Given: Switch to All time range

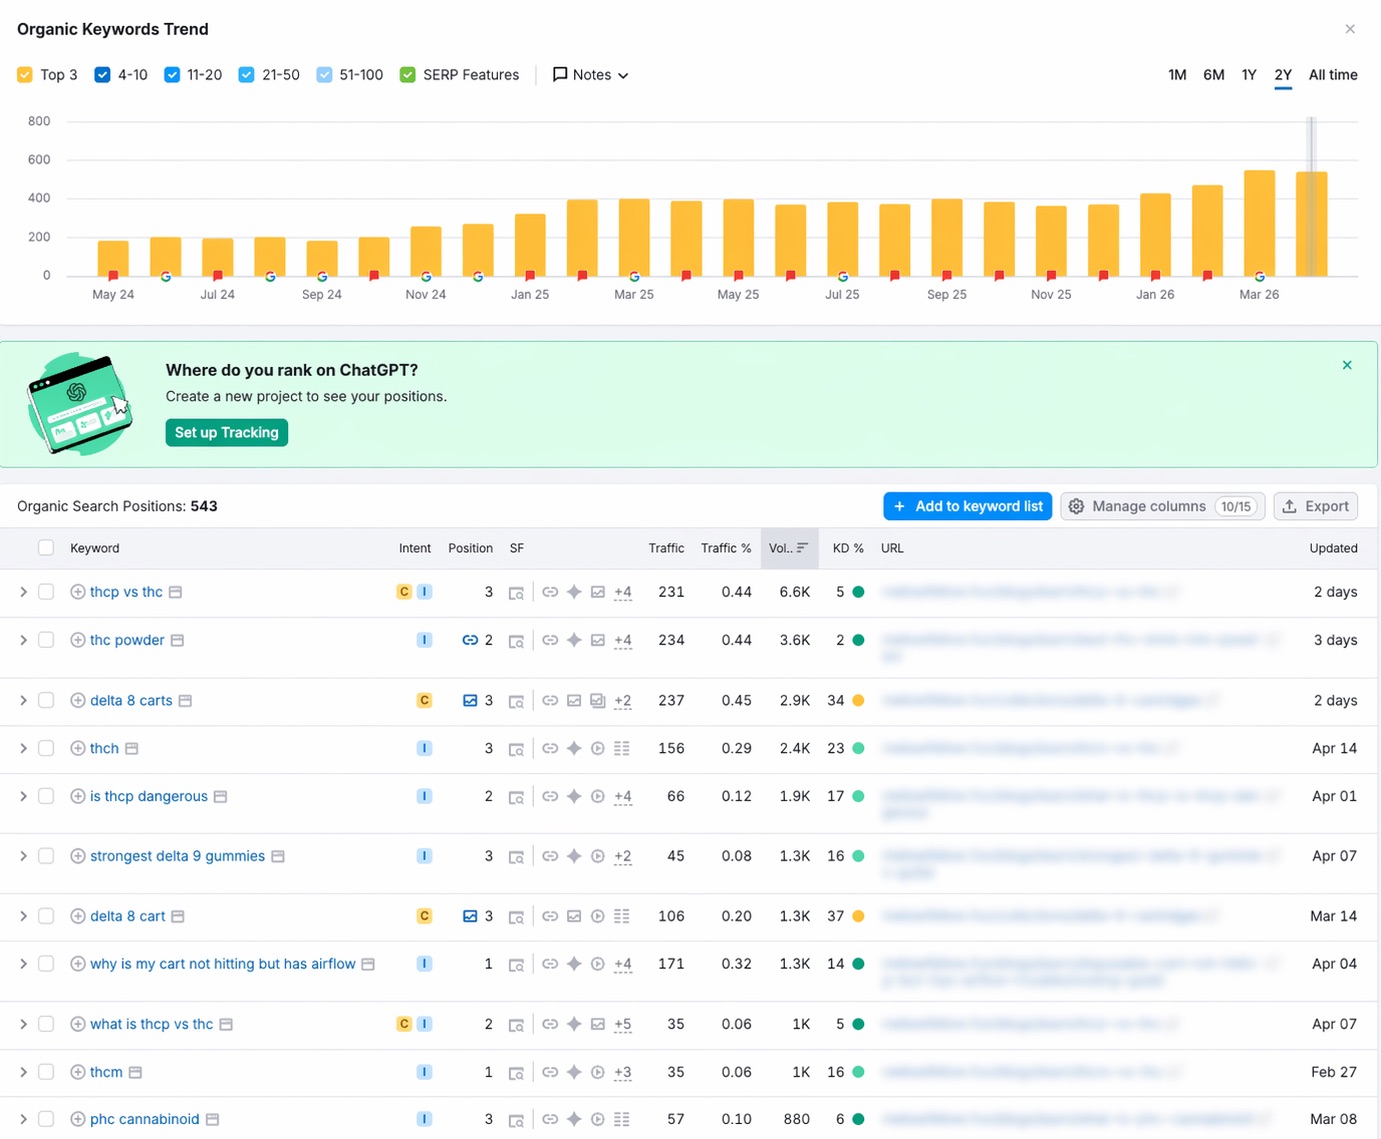Looking at the screenshot, I should click(1333, 75).
